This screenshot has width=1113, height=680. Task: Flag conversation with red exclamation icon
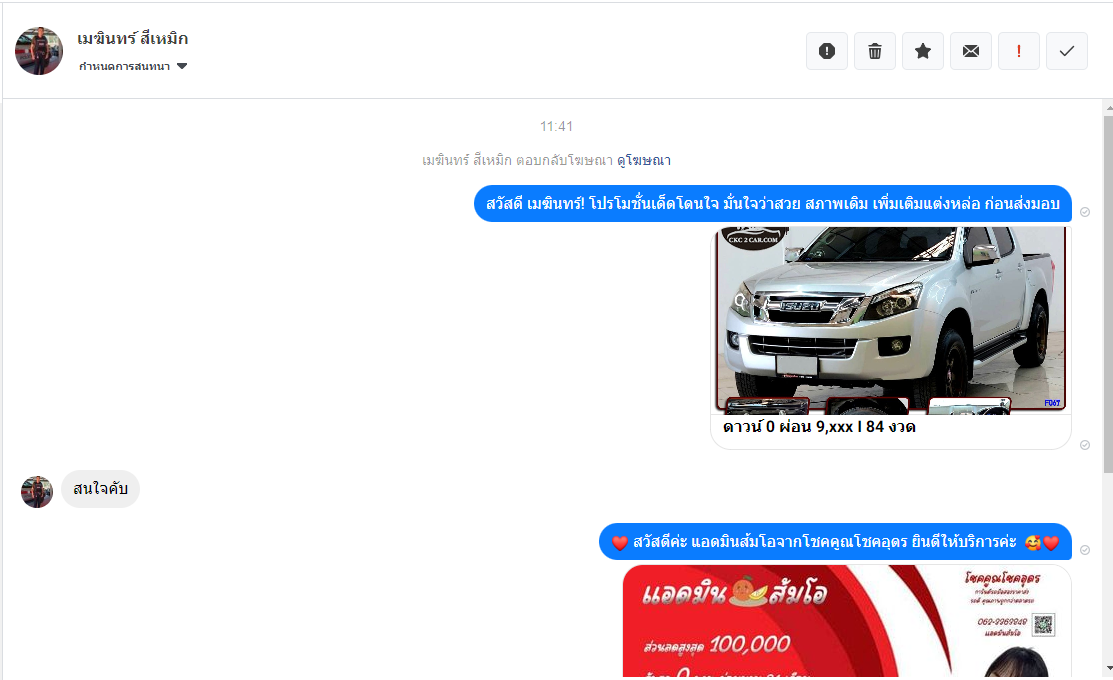(x=1019, y=51)
